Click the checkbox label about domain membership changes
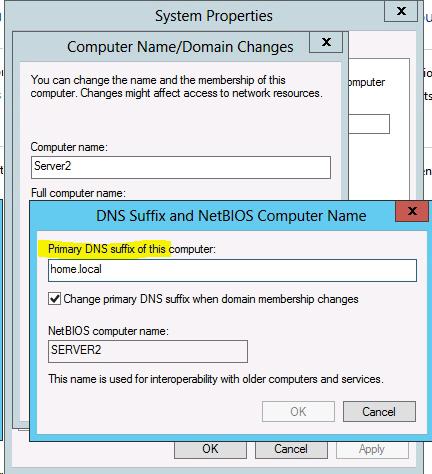The height and width of the screenshot is (474, 432). click(x=211, y=299)
